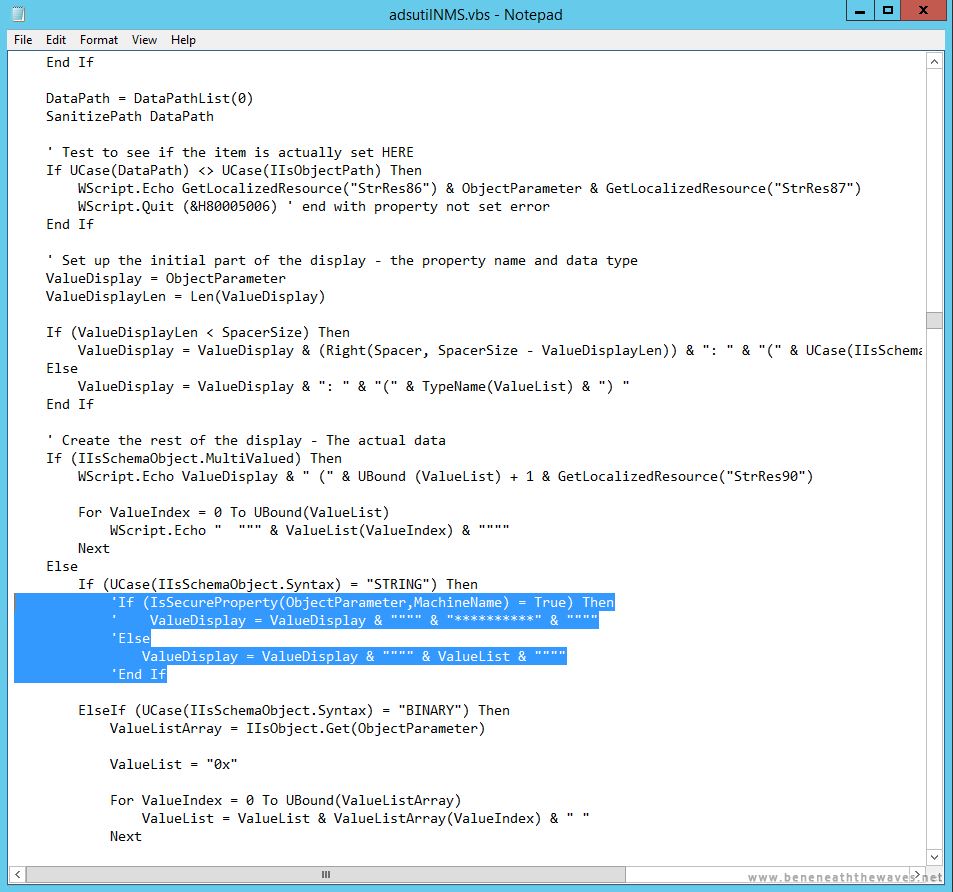This screenshot has width=953, height=892.
Task: Click the WScript.Echo line with StrRes86
Action: click(470, 188)
